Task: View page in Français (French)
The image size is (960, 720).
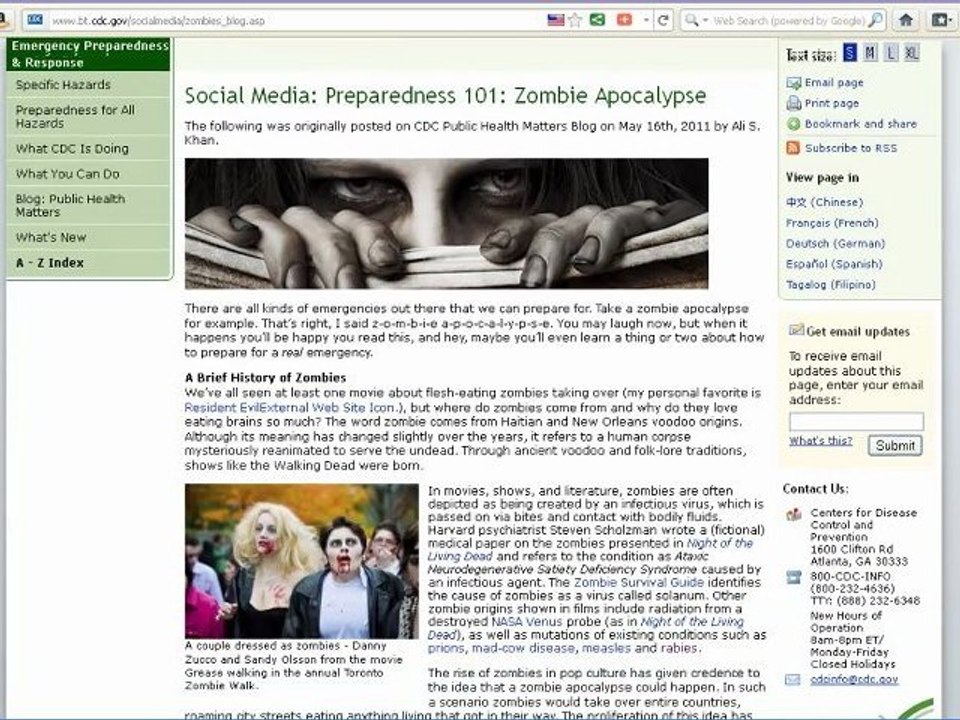Action: coord(832,223)
